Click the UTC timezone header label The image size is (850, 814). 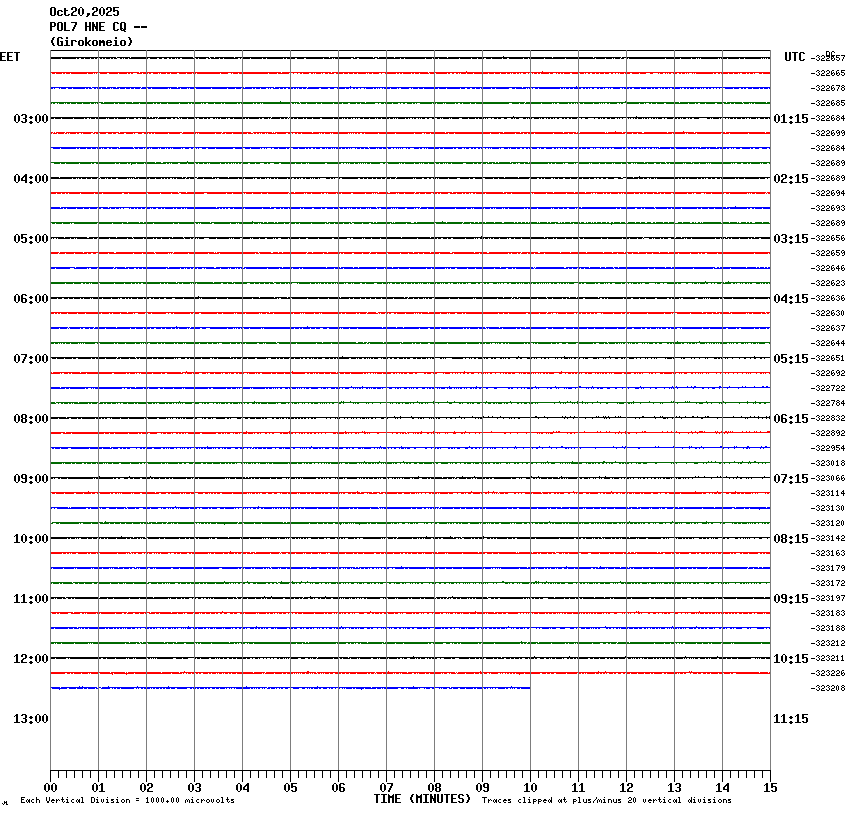[x=794, y=57]
